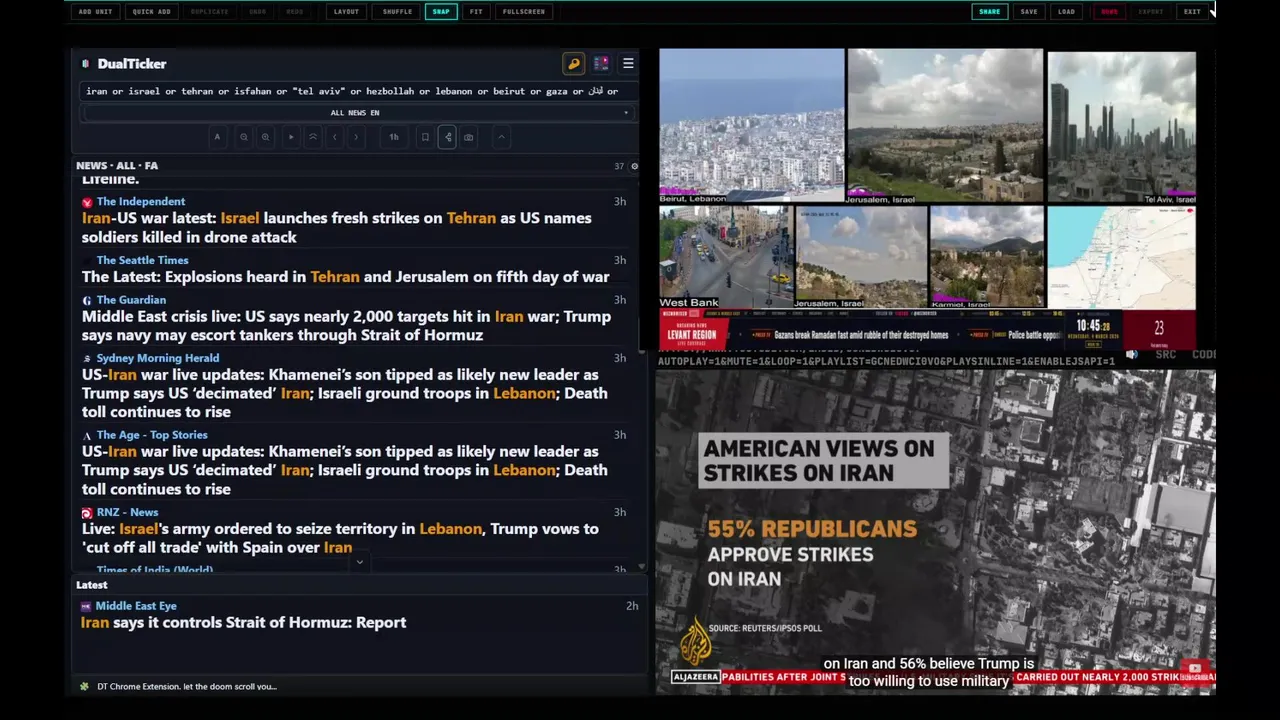Click the Al Jazeera video player
Image resolution: width=1280 pixels, height=720 pixels.
click(x=935, y=531)
